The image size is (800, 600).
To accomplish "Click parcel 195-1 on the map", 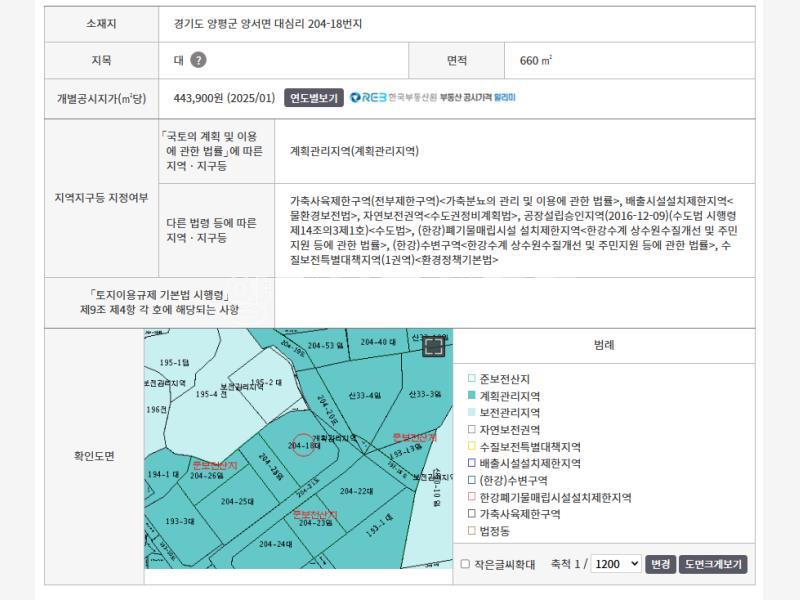I will 174,362.
